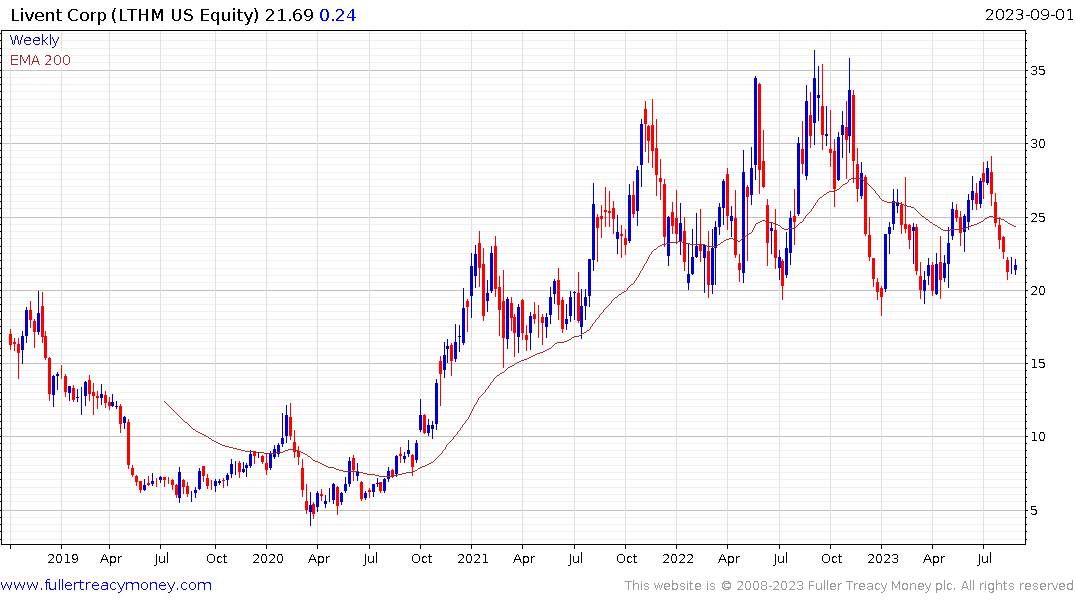This screenshot has width=1075, height=600.
Task: Click the 5 price axis label
Action: pyautogui.click(x=1034, y=511)
